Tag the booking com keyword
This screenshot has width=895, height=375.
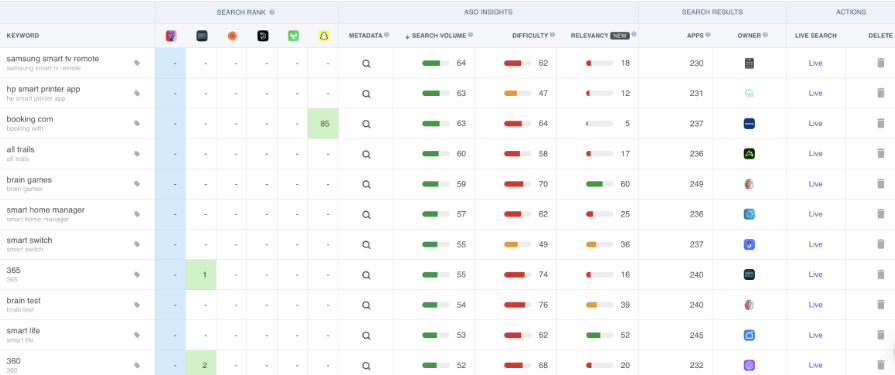tap(137, 123)
